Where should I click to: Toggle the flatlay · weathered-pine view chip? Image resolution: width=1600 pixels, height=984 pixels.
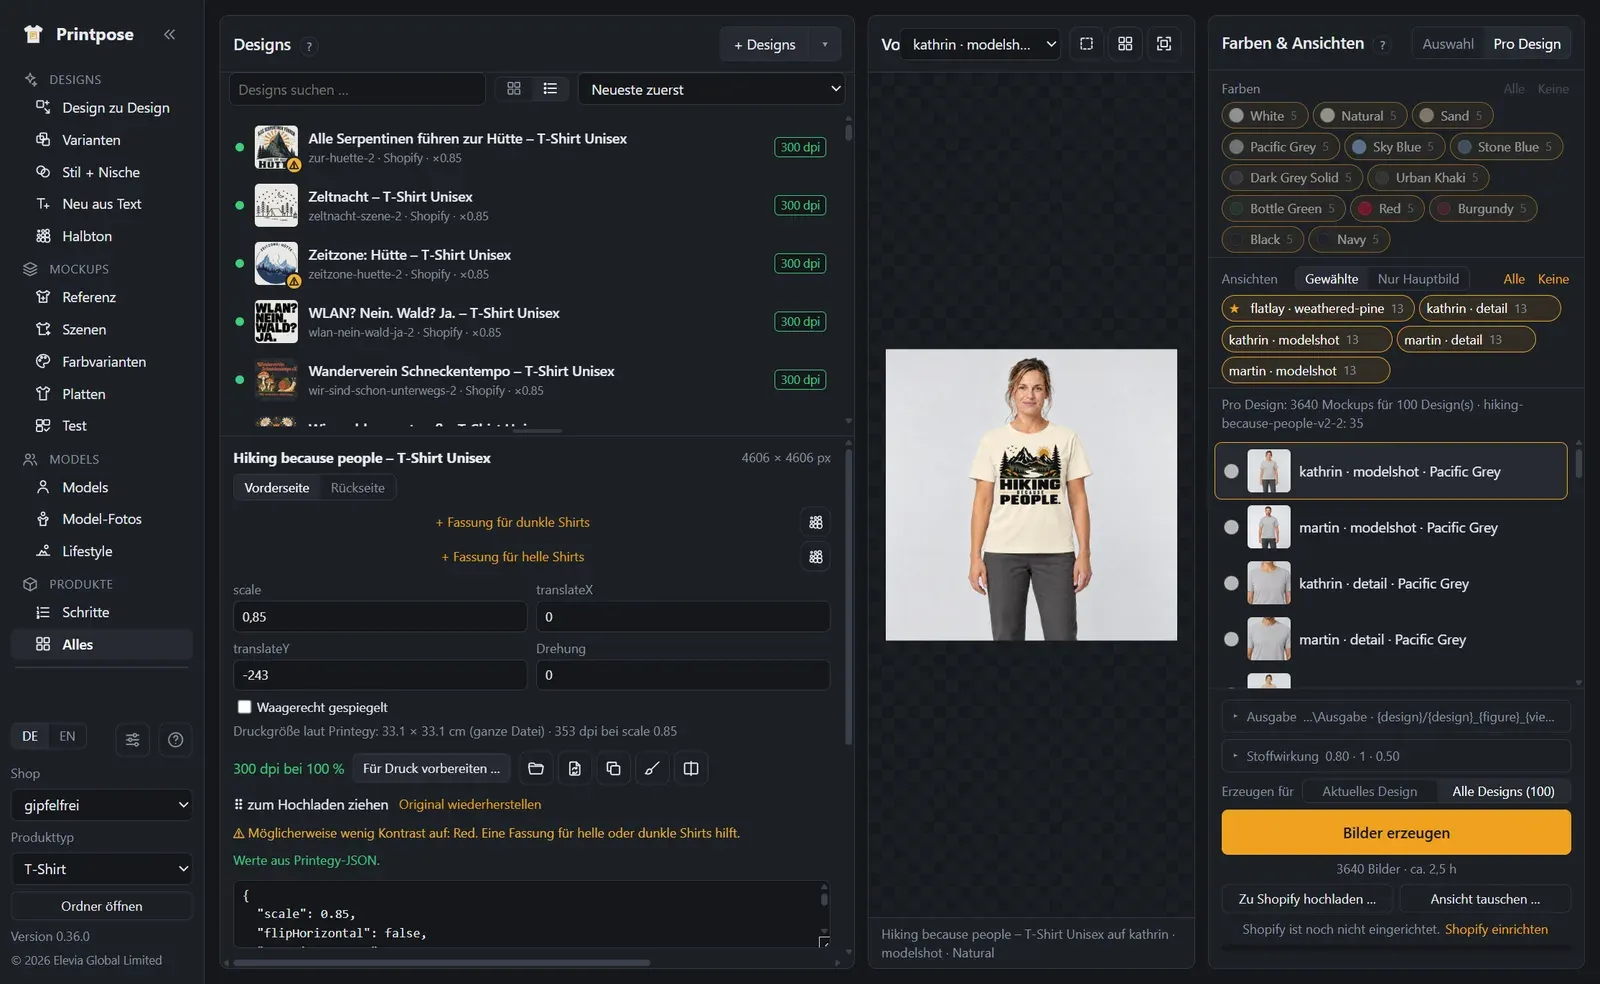click(x=1319, y=308)
